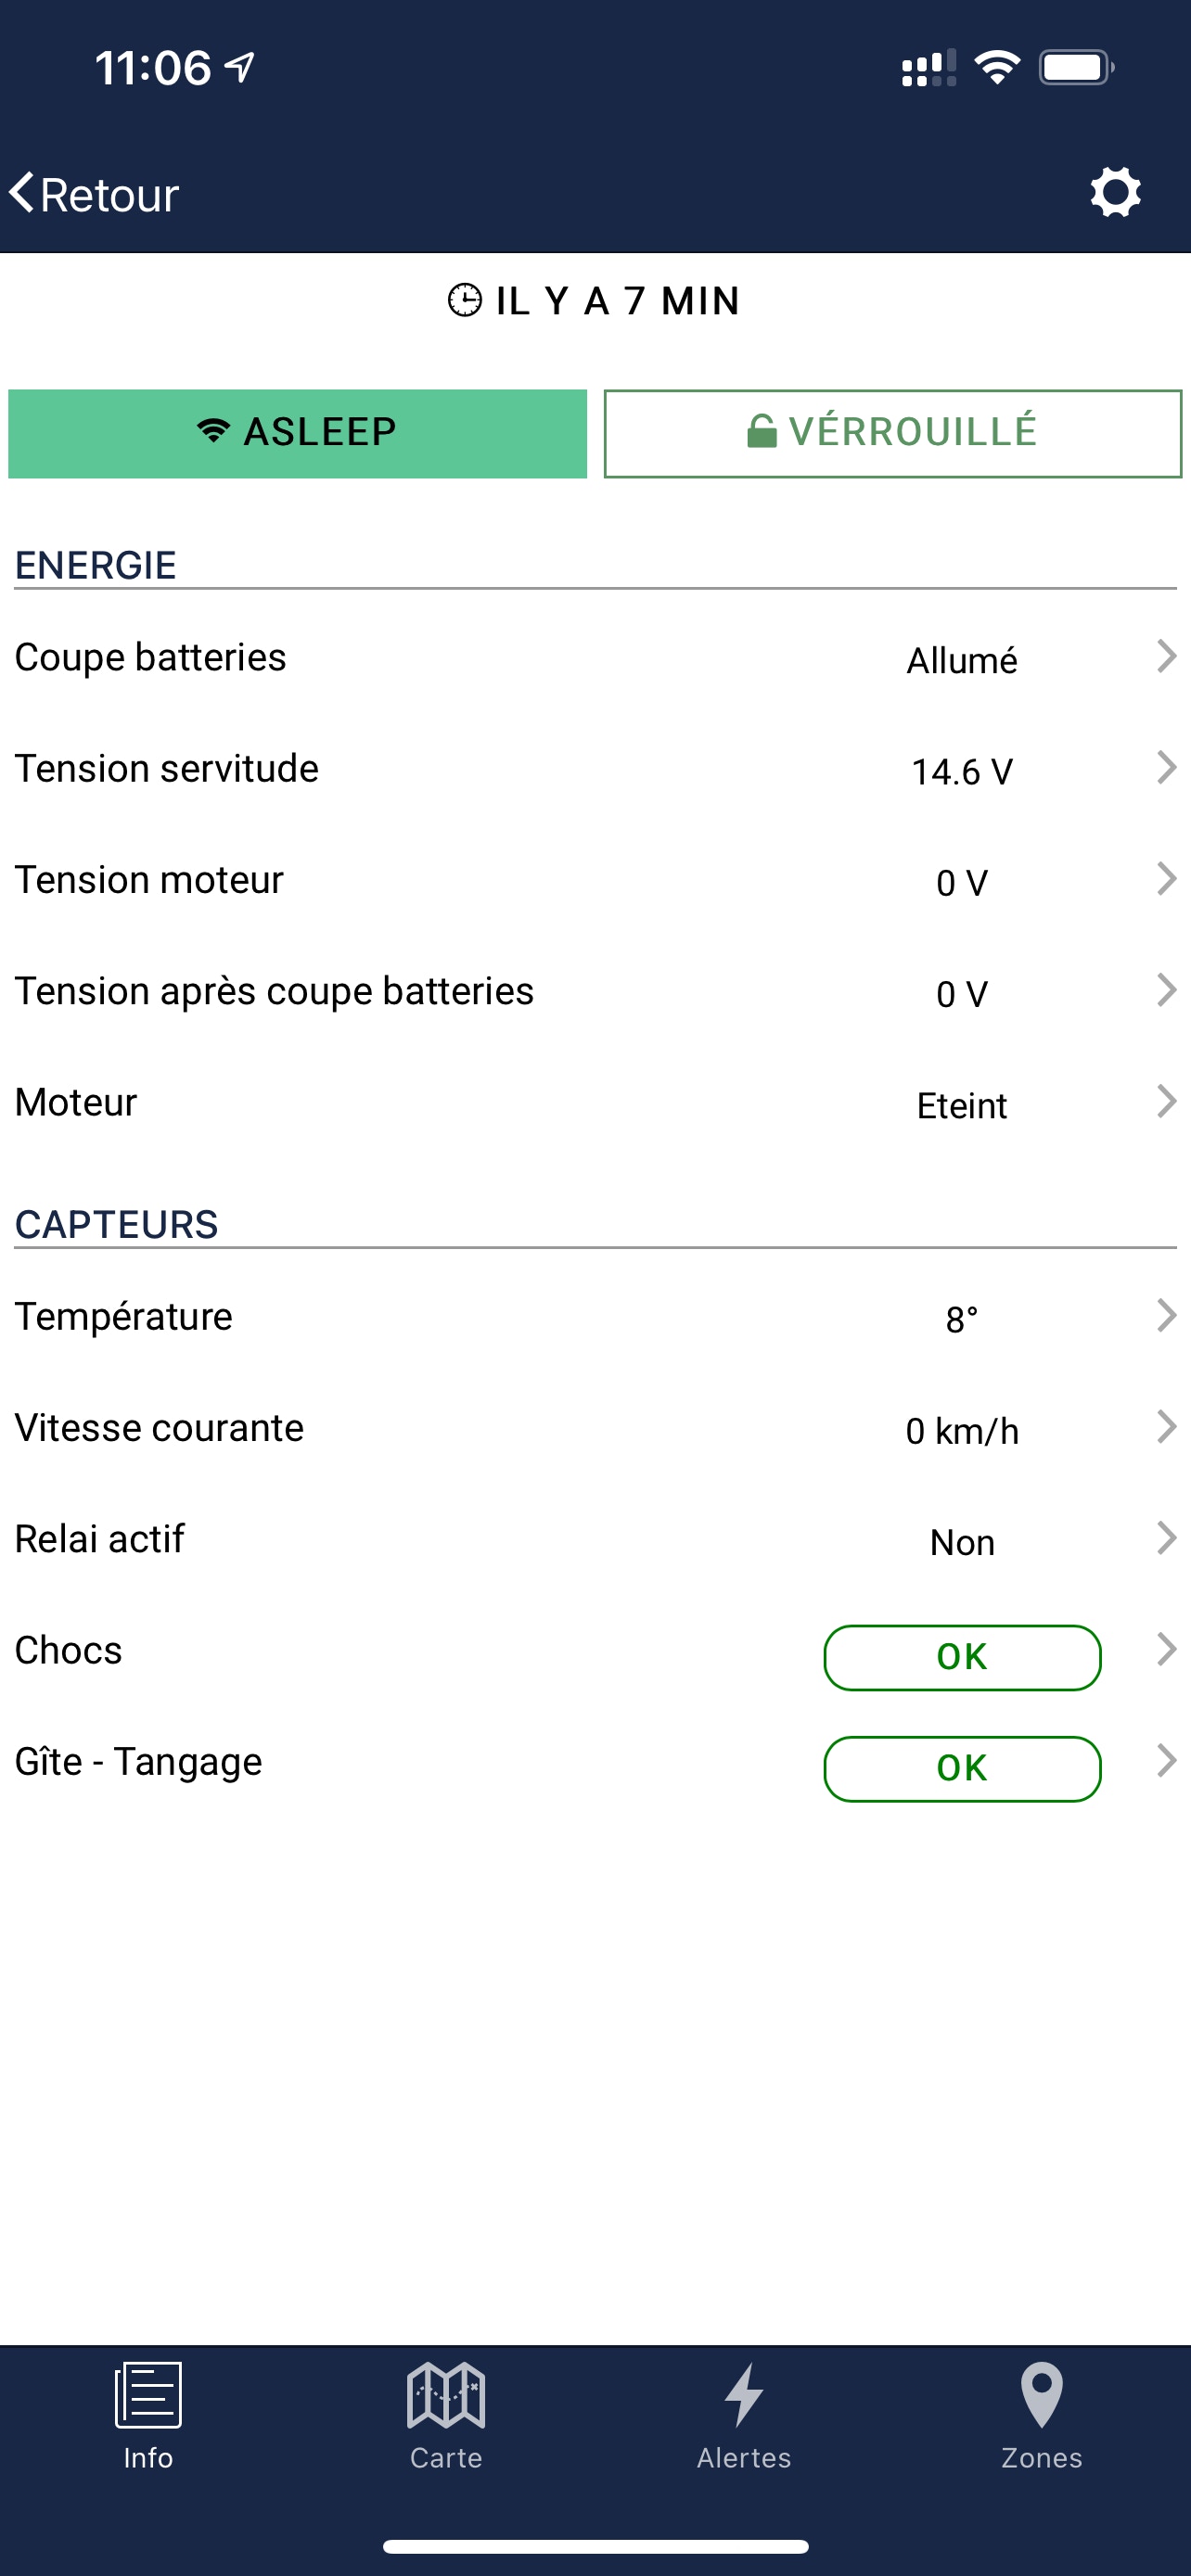Expand the Coupe batteries row chevron
Image resolution: width=1191 pixels, height=2576 pixels.
click(x=1165, y=657)
